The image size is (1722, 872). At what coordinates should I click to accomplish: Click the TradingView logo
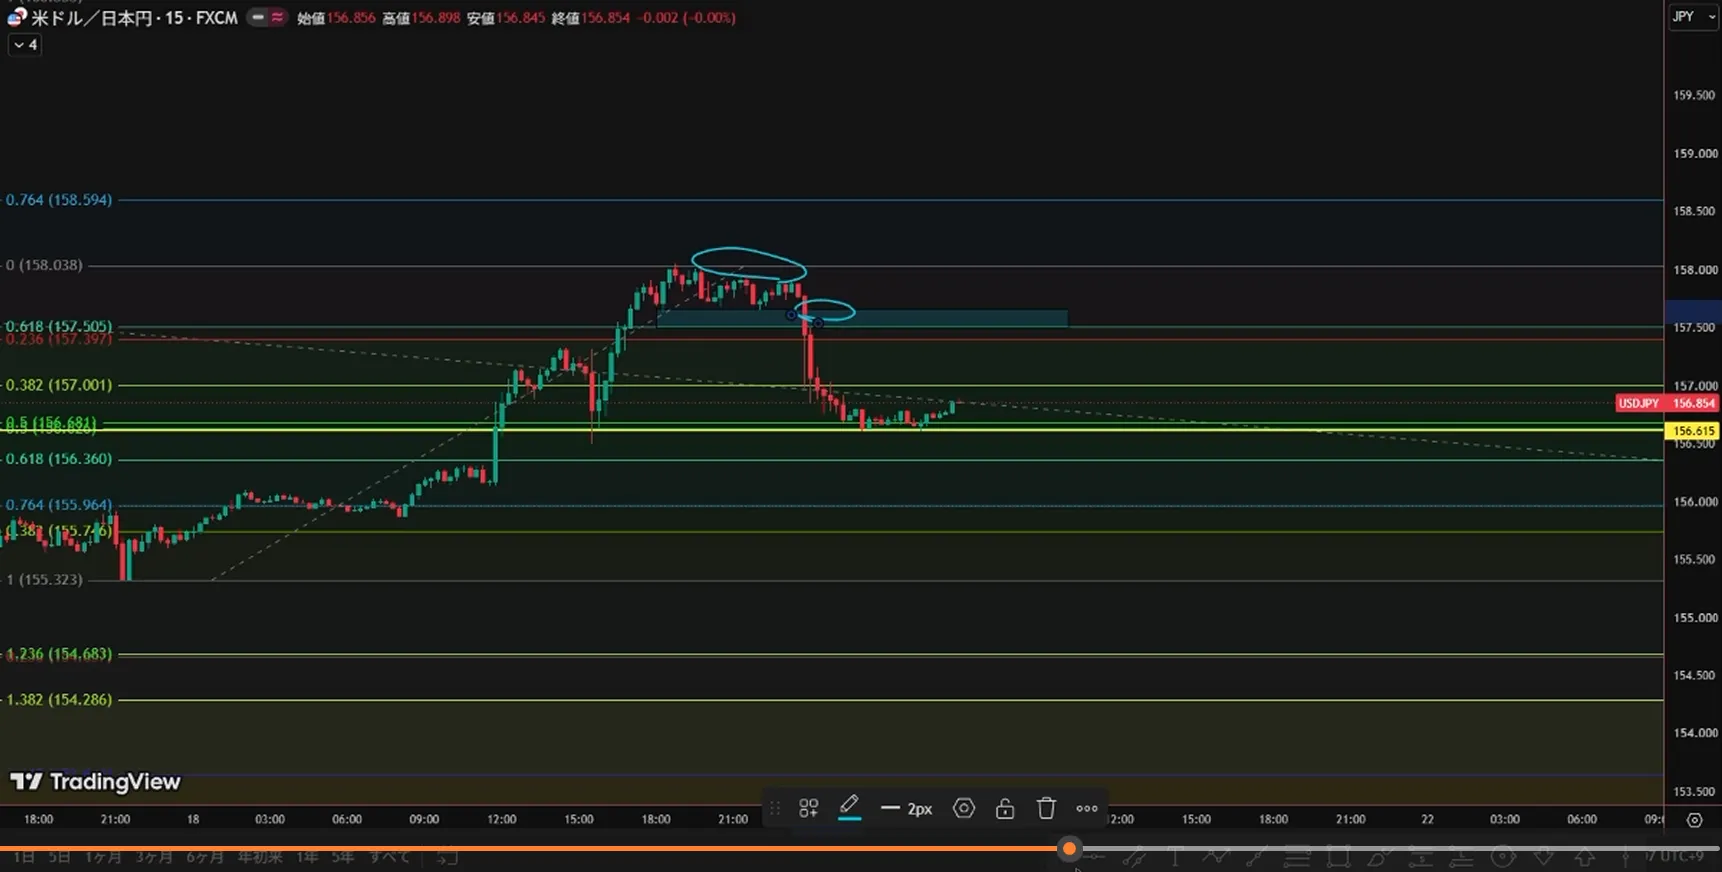click(x=96, y=782)
